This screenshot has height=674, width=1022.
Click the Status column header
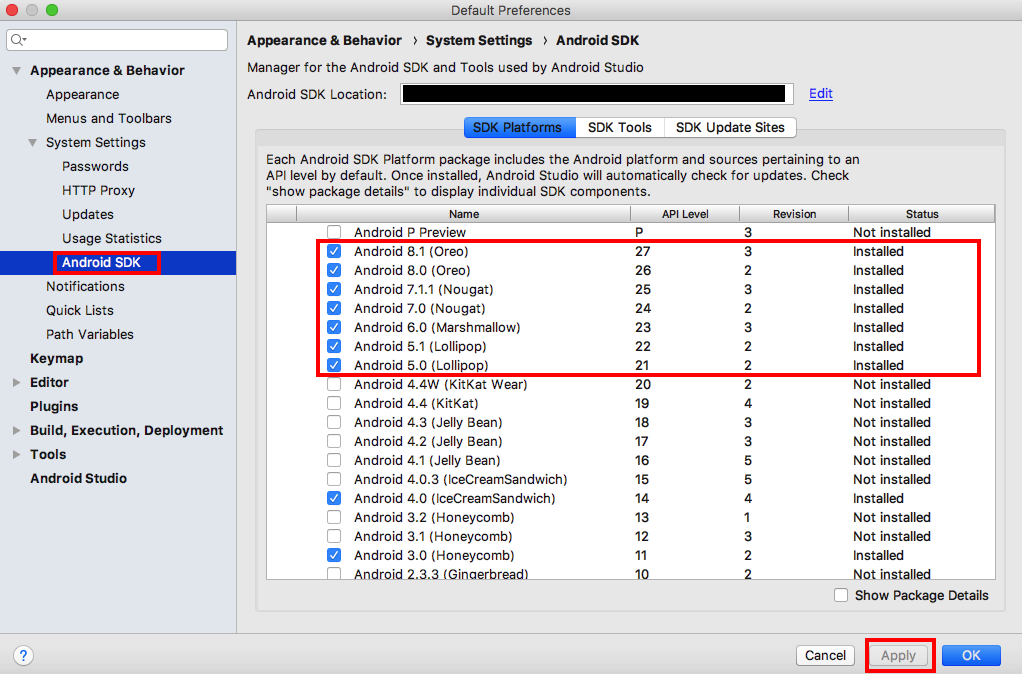click(922, 214)
